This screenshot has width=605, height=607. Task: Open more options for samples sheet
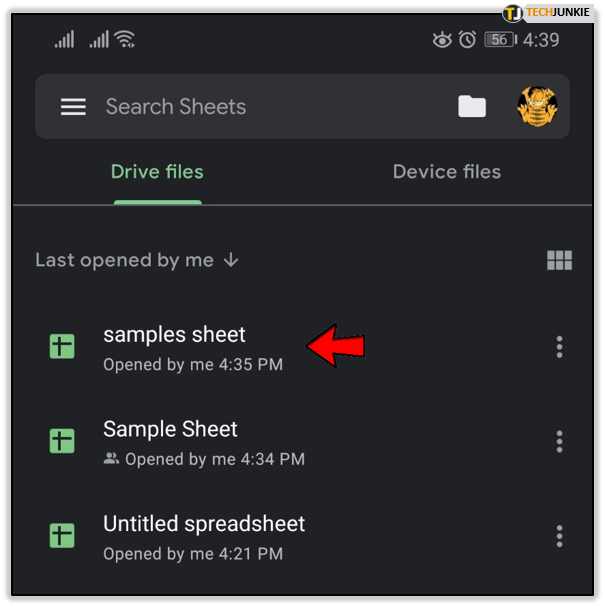tap(559, 347)
